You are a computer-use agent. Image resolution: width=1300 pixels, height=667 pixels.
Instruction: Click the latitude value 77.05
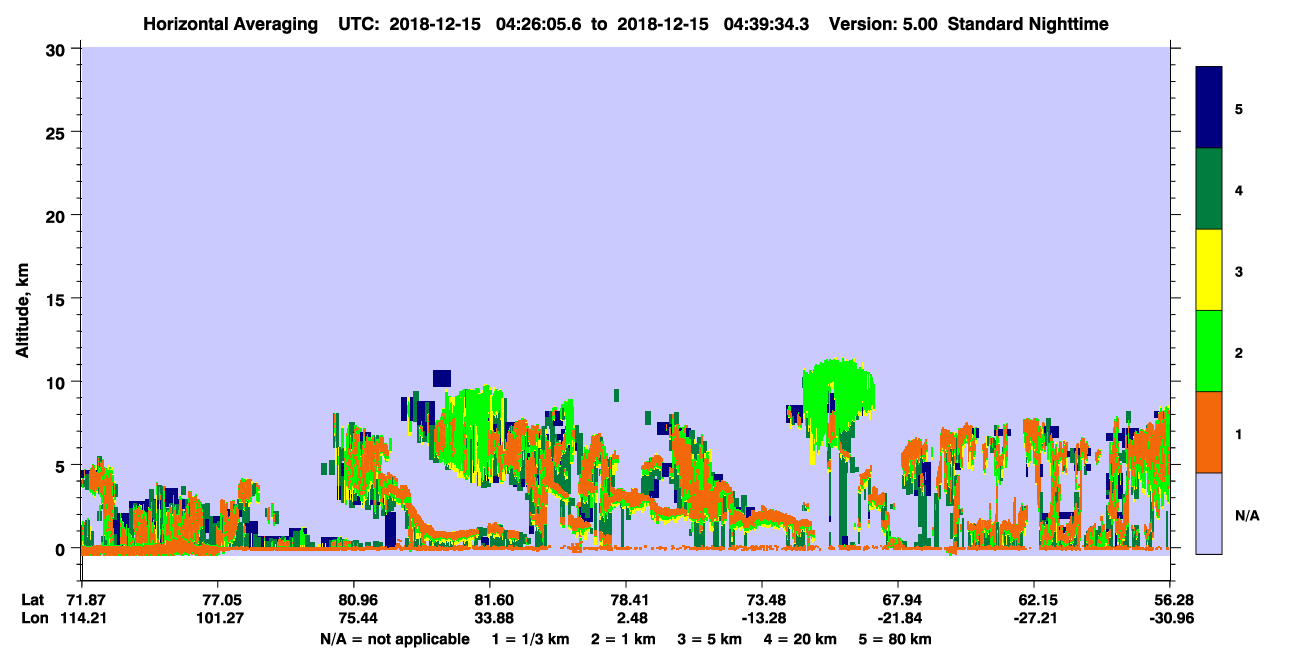click(x=218, y=600)
